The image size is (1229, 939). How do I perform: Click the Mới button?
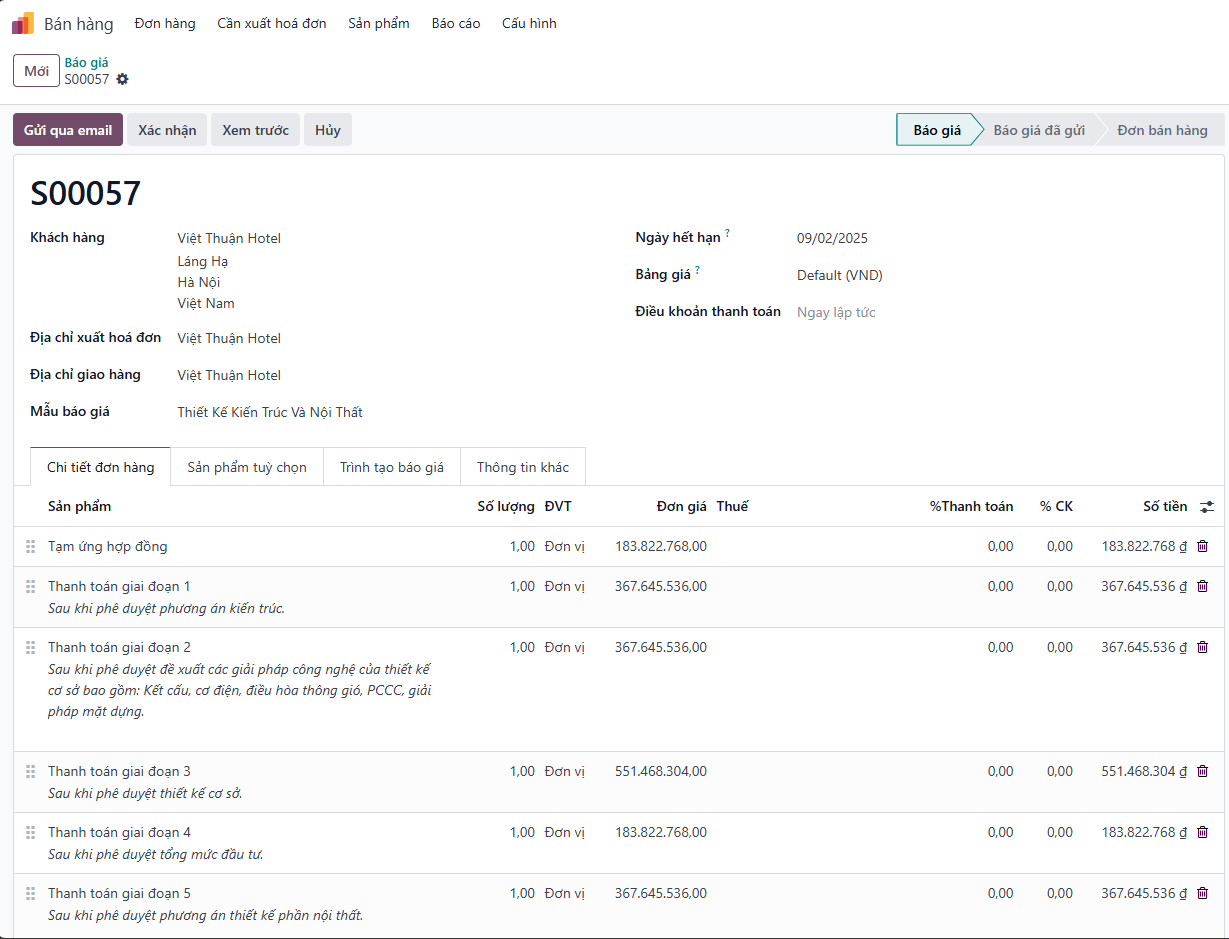(x=36, y=71)
